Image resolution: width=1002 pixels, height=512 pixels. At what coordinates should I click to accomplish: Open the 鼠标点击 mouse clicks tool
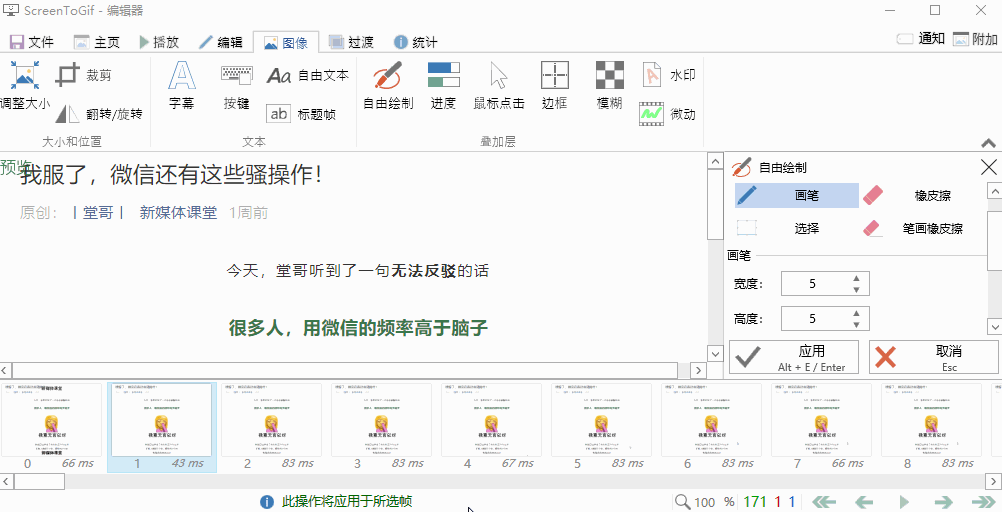(499, 86)
